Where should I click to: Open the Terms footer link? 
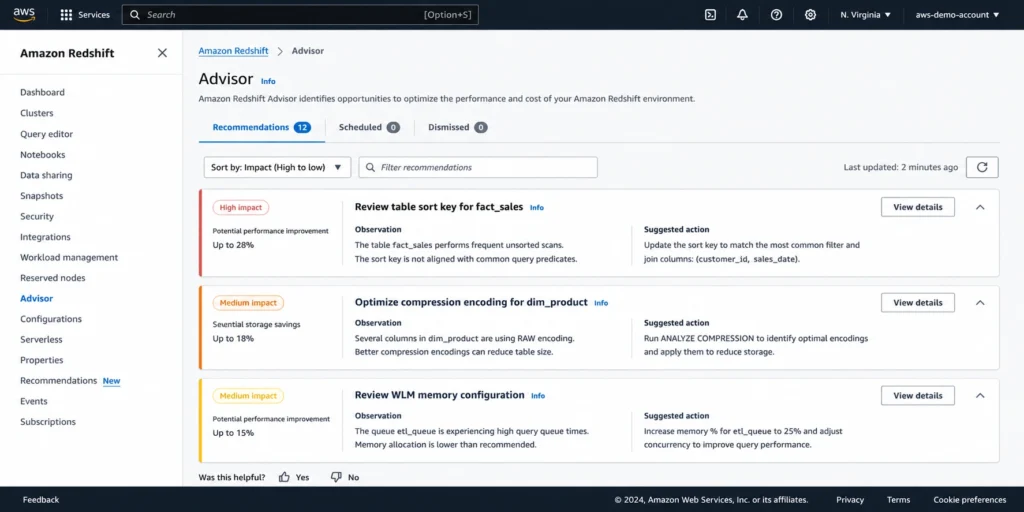click(899, 500)
